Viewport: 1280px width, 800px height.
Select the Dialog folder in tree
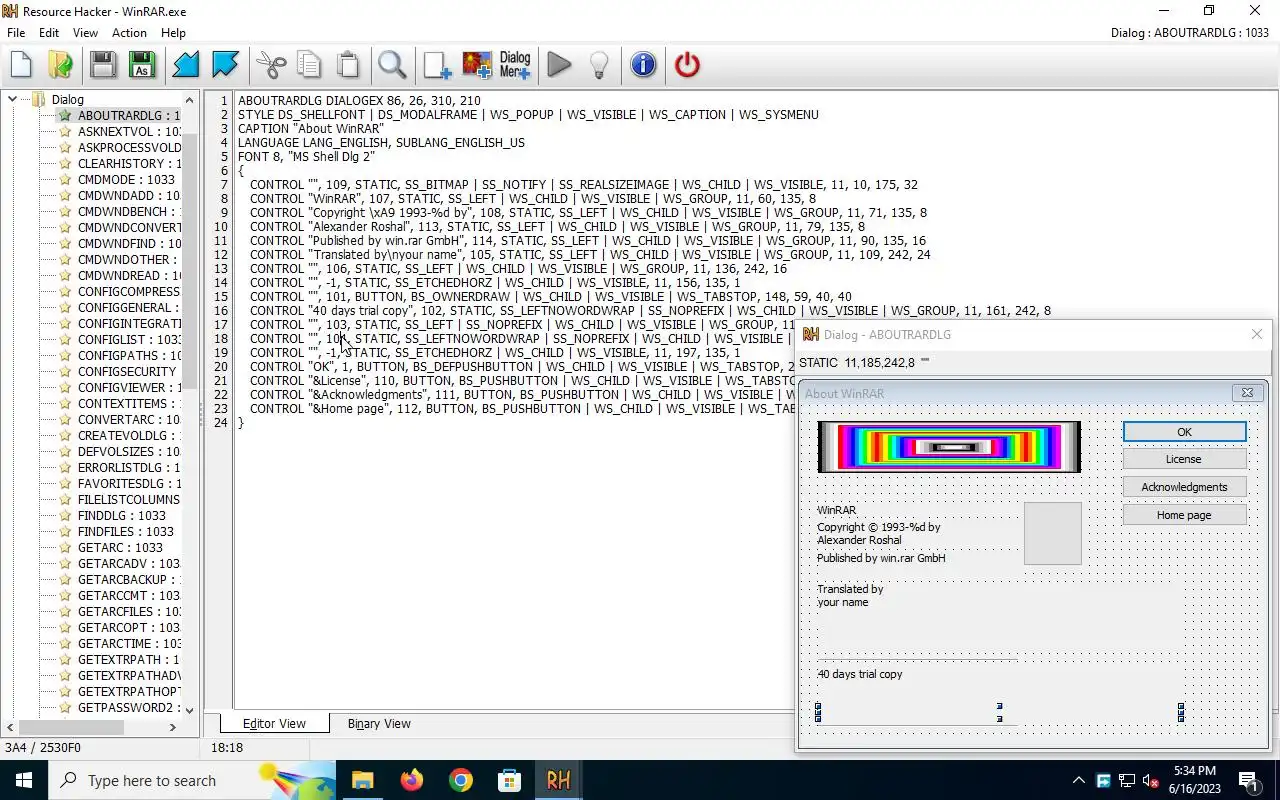[x=67, y=99]
